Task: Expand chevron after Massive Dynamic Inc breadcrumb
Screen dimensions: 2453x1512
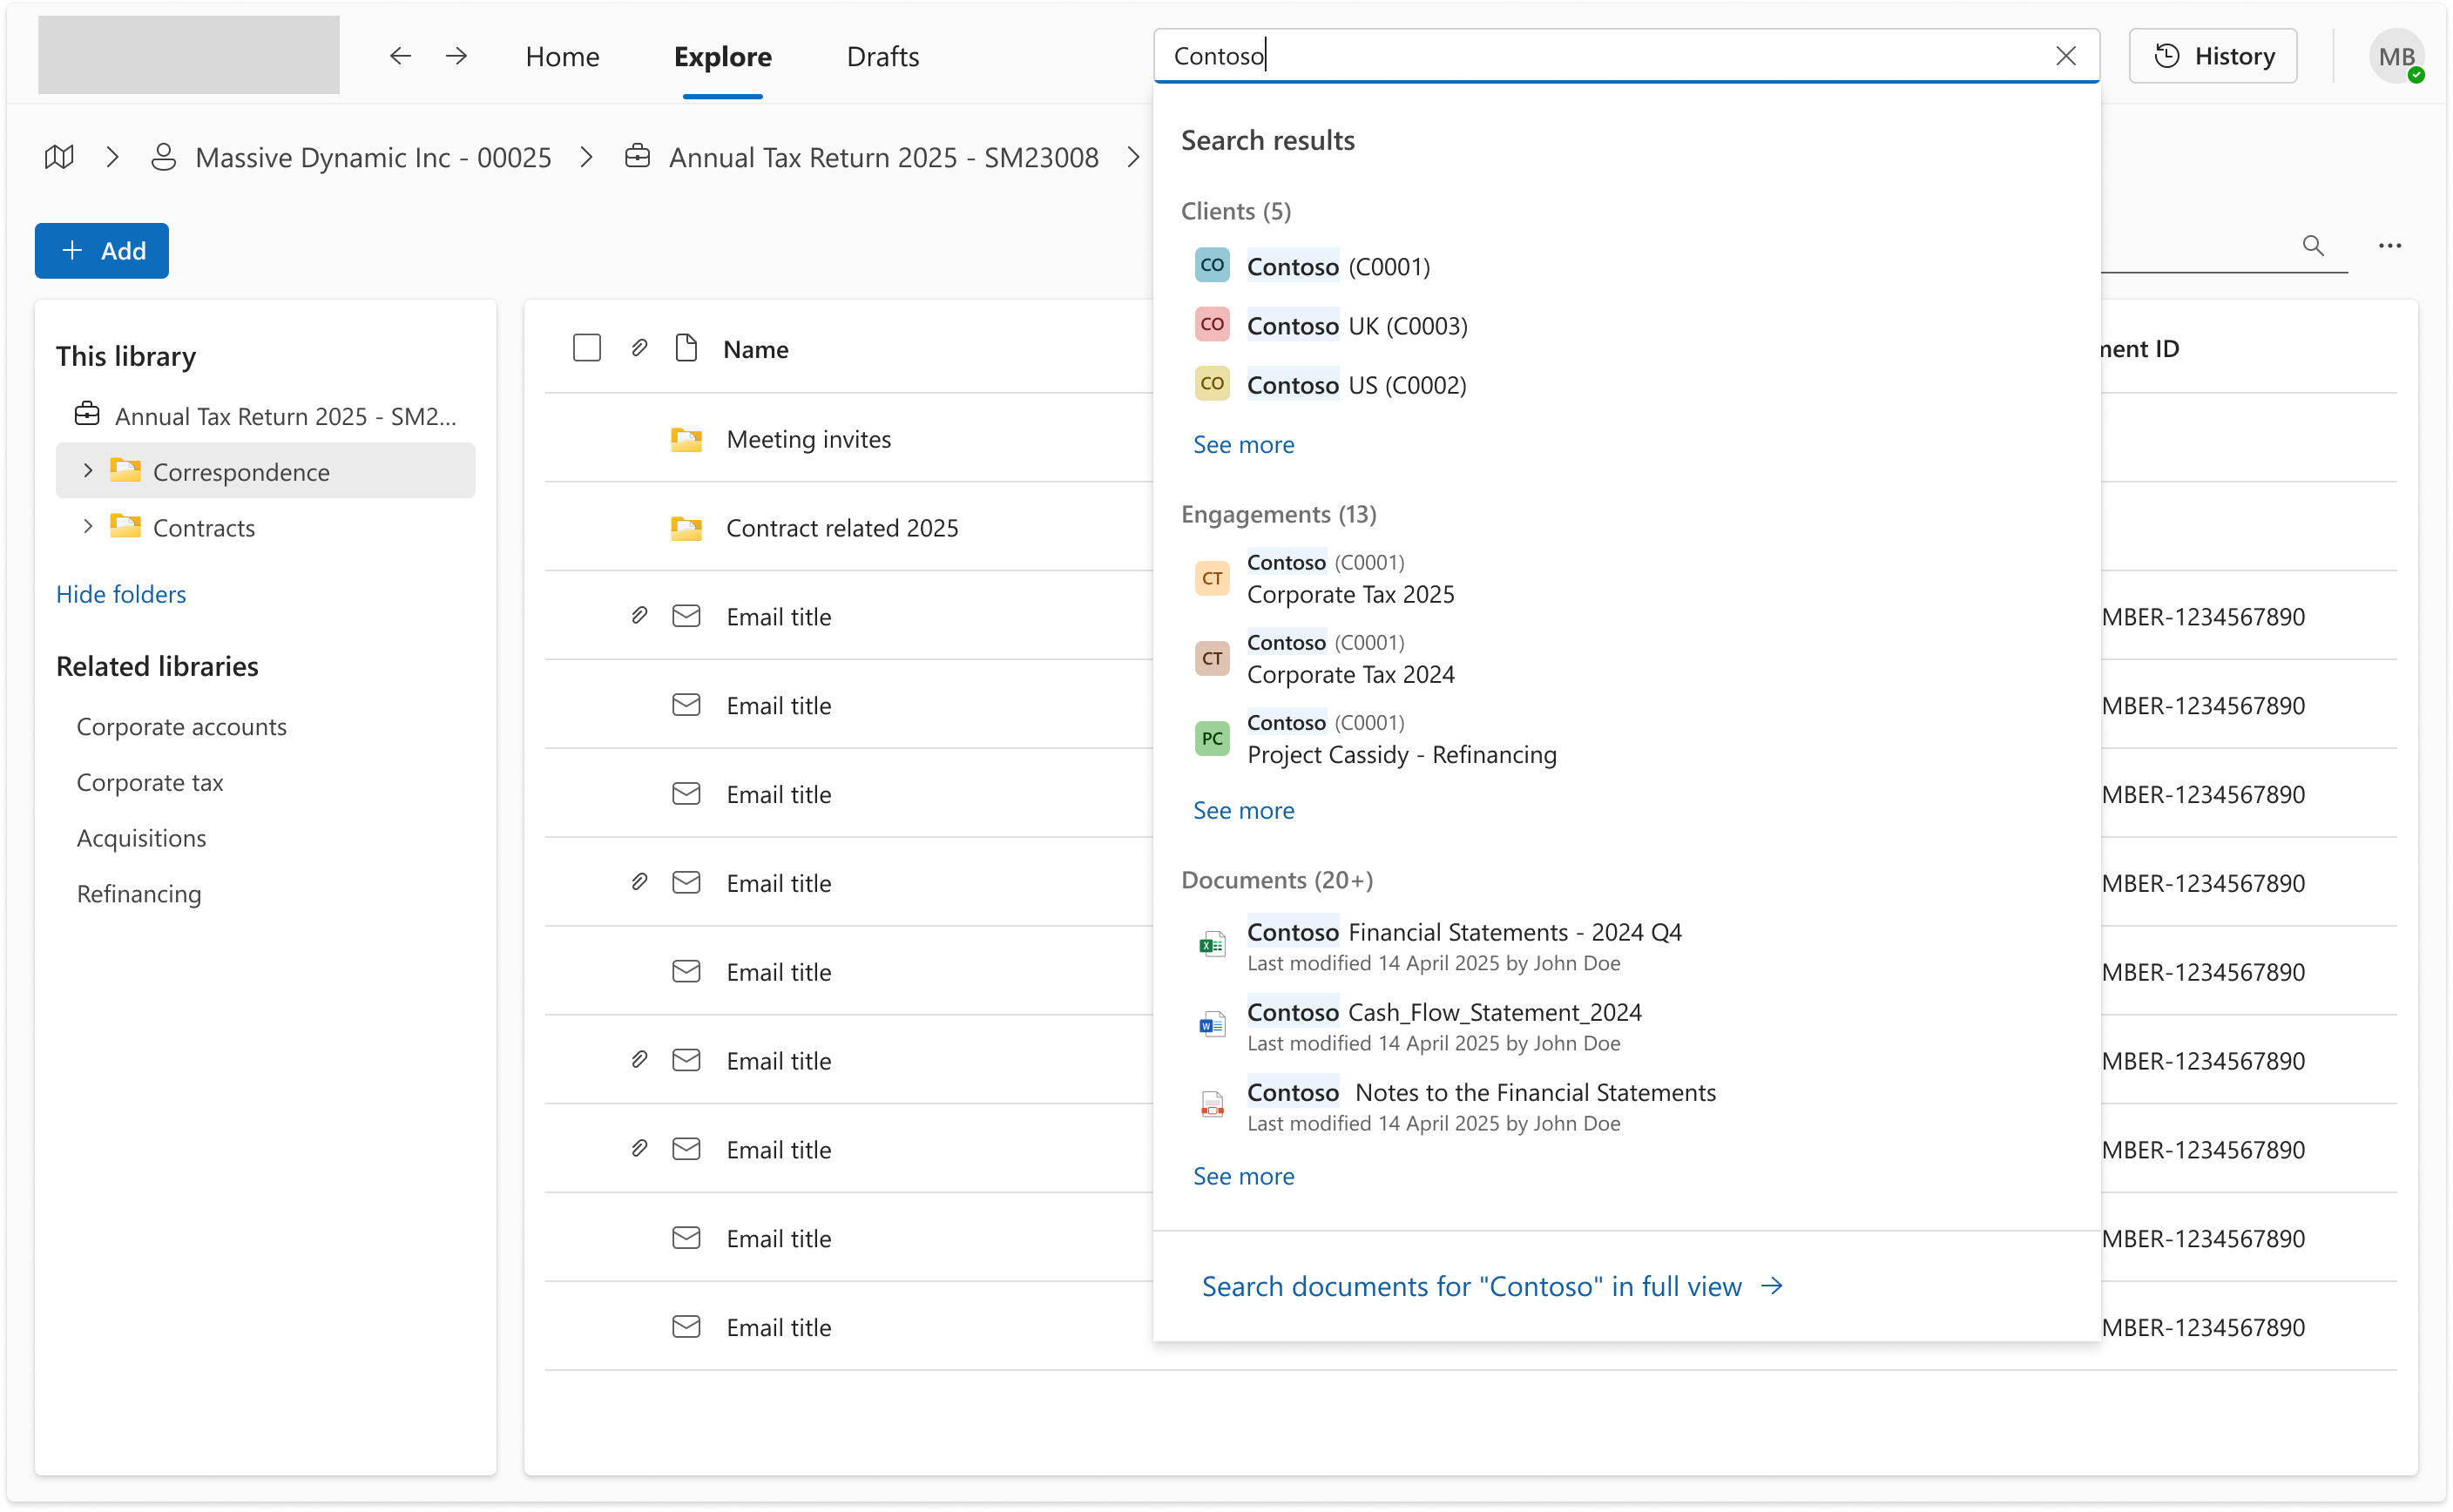Action: (587, 157)
